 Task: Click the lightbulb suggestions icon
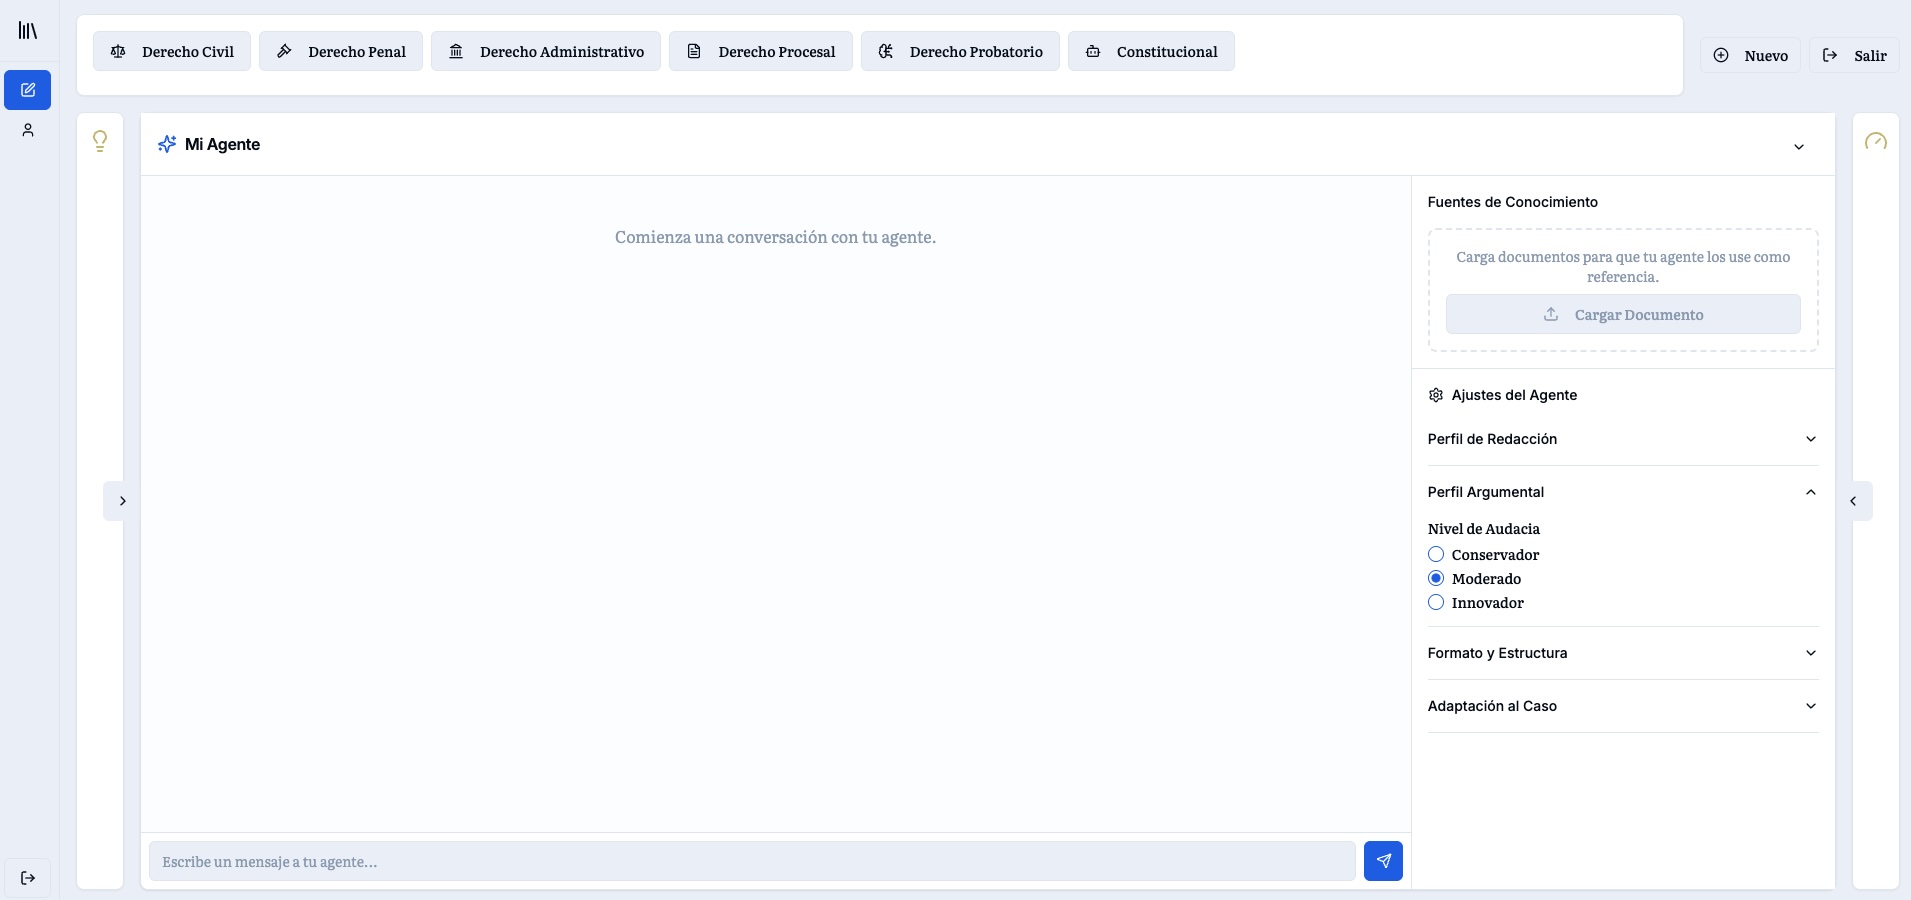(x=100, y=140)
